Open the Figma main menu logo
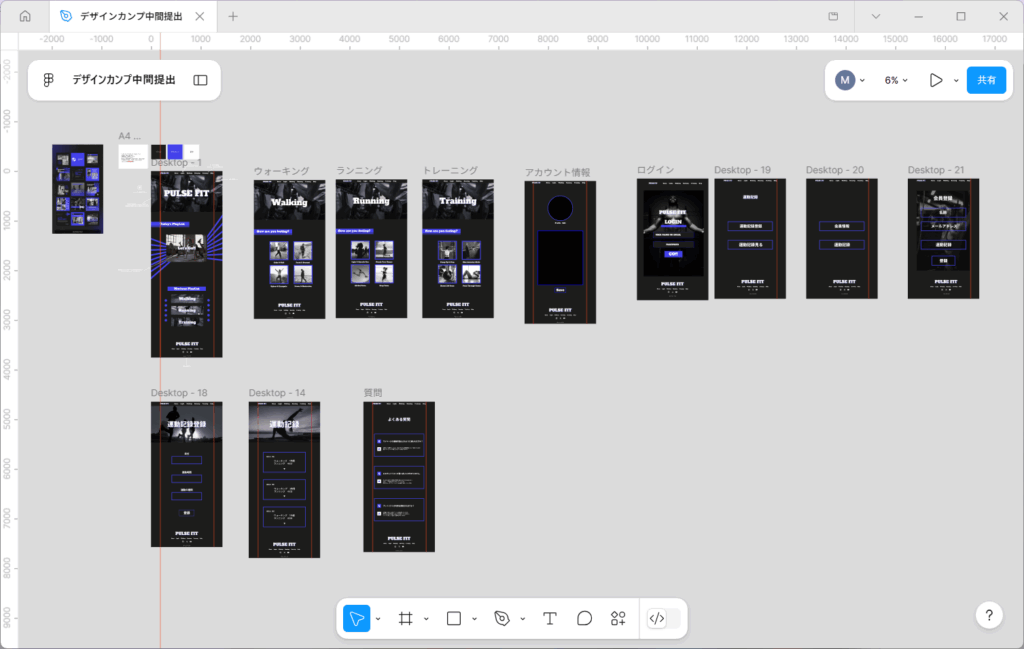 pos(48,80)
